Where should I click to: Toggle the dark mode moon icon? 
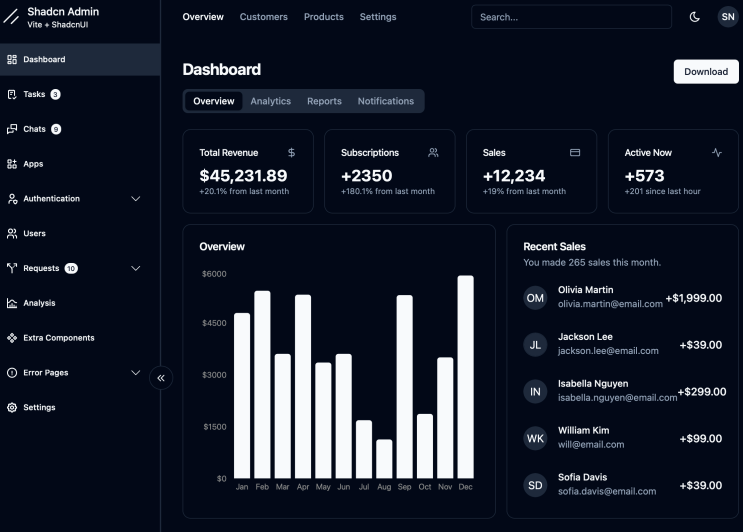(x=694, y=17)
